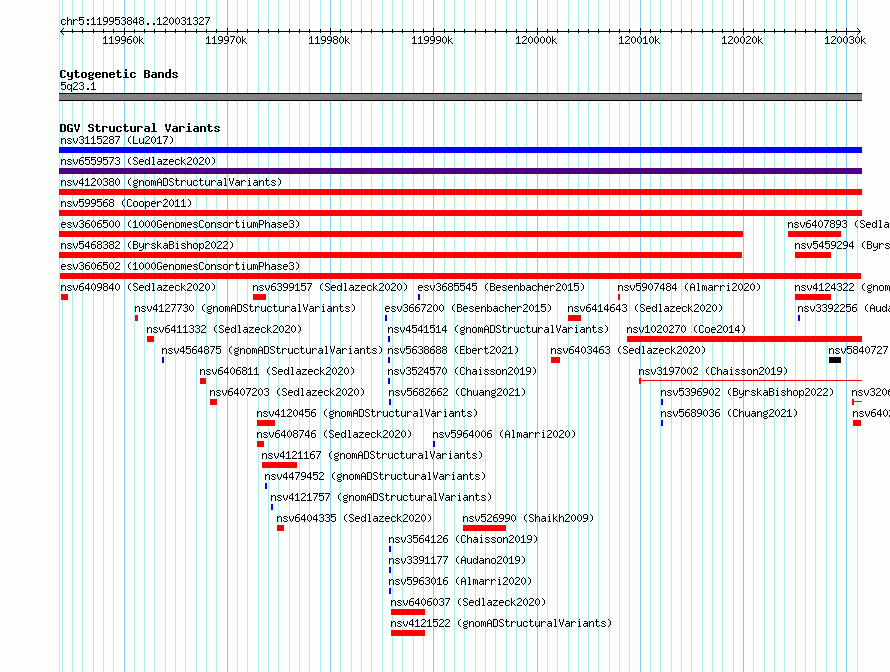
Task: Select nsv4127730 (gnomADStructuralVariants) label
Action: [x=245, y=308]
